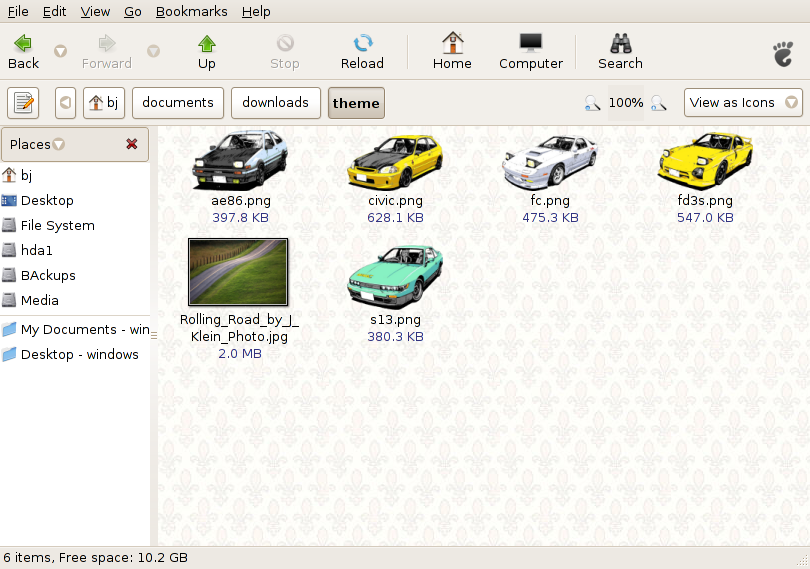Image resolution: width=810 pixels, height=569 pixels.
Task: Click the 100% zoom level button
Action: point(626,103)
